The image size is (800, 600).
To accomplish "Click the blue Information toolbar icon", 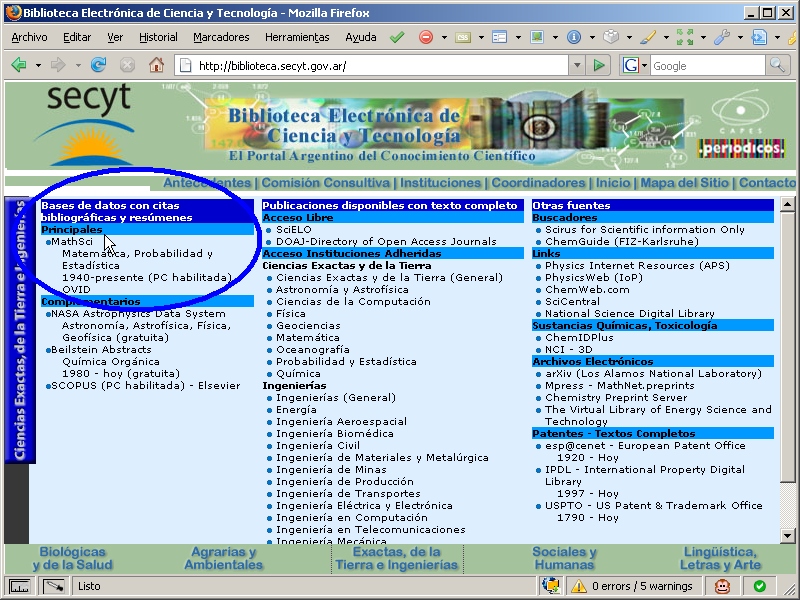I will (x=574, y=37).
